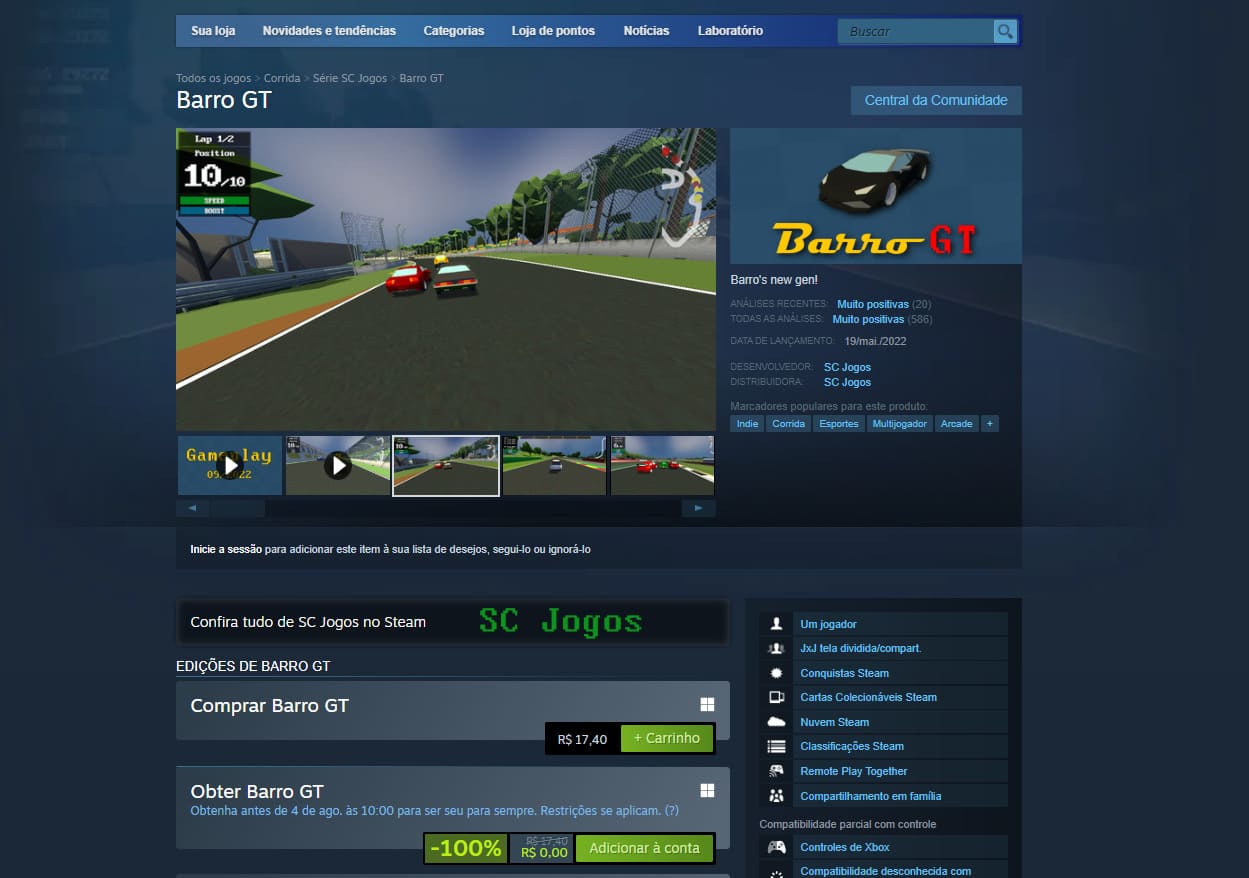
Task: Click the thumbnail strip scrollbar handle
Action: (x=238, y=508)
